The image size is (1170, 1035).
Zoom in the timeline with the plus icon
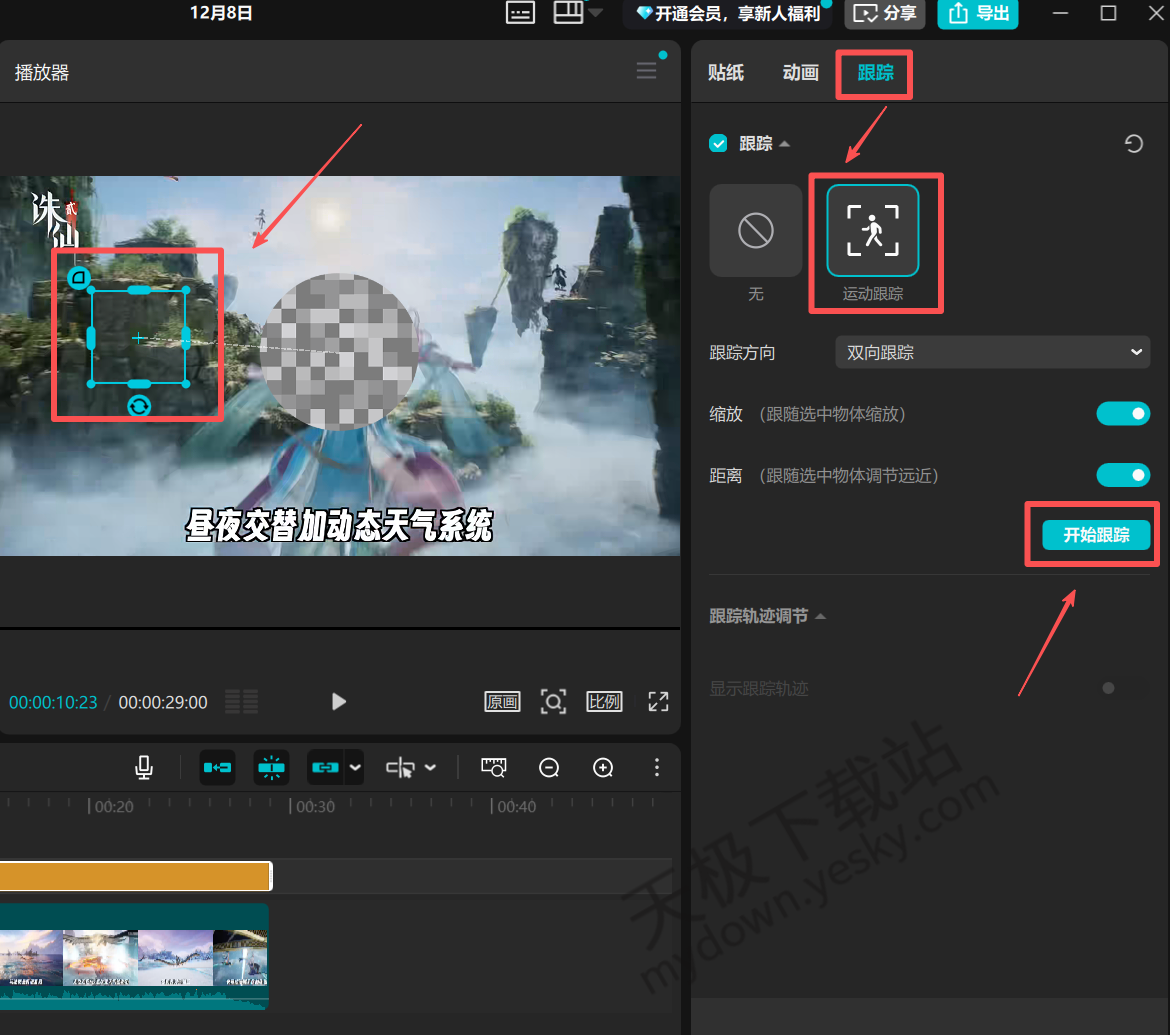(603, 768)
